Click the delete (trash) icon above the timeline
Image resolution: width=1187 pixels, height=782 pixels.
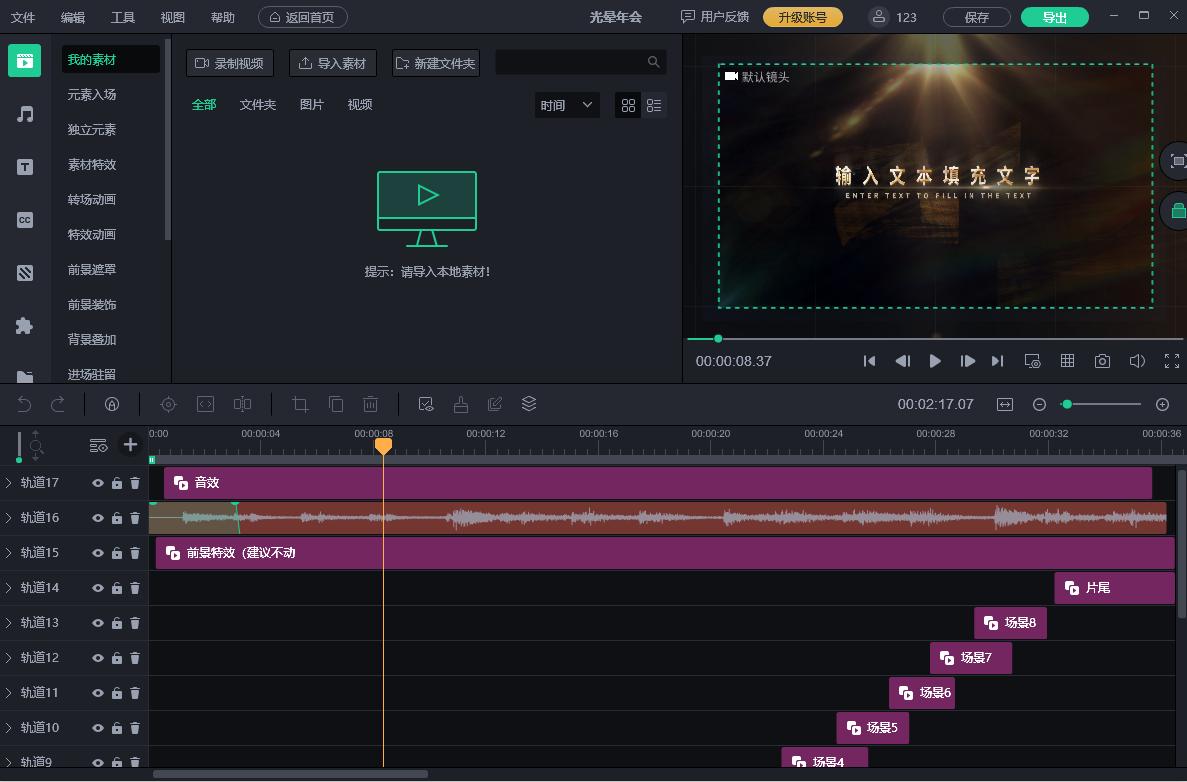371,404
